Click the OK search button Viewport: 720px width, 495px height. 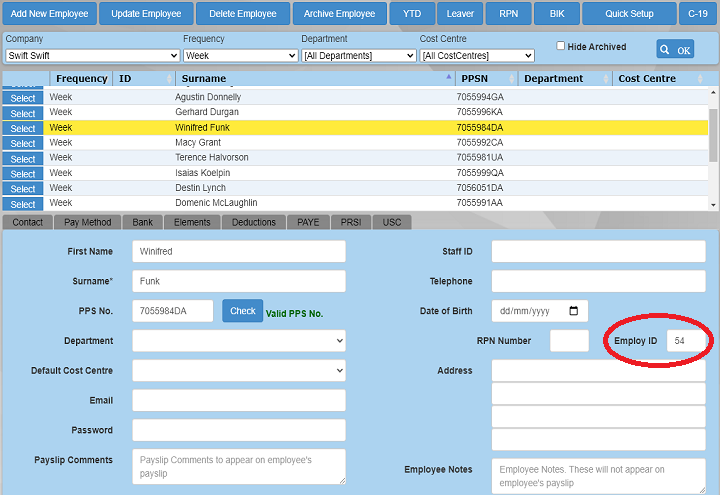click(x=675, y=49)
